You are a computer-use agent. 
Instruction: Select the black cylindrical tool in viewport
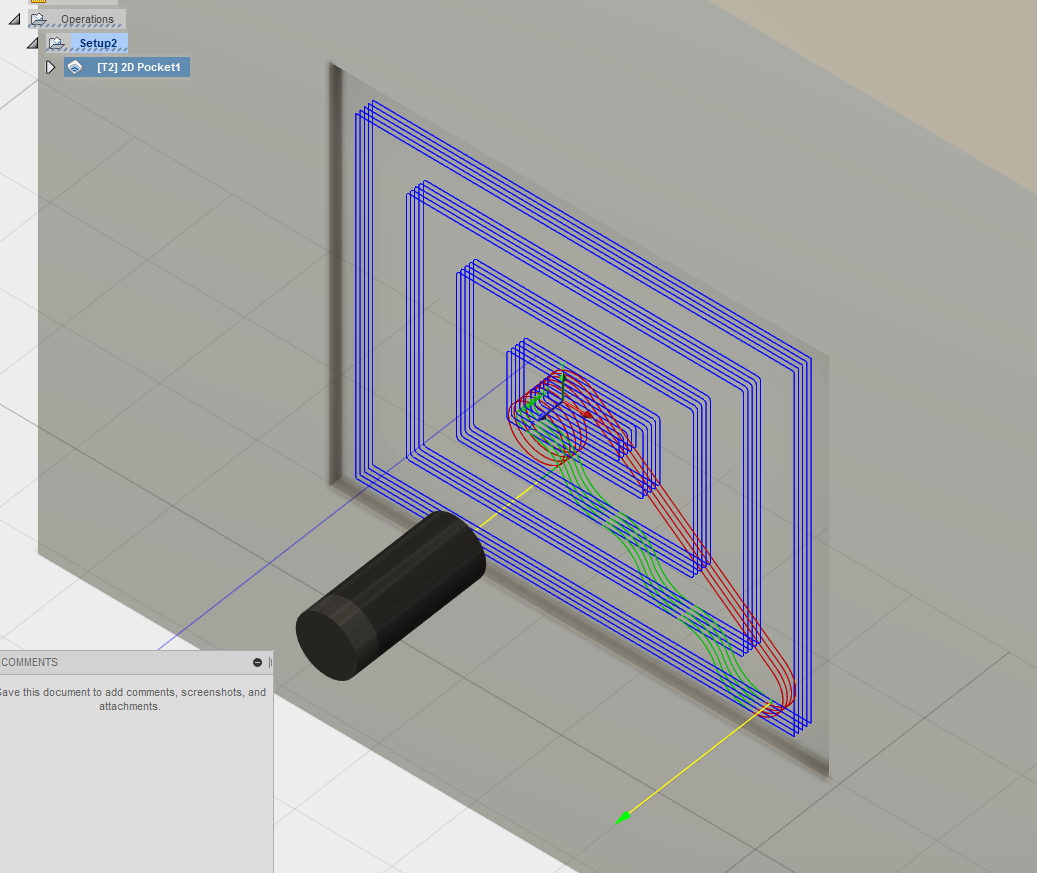click(x=390, y=595)
